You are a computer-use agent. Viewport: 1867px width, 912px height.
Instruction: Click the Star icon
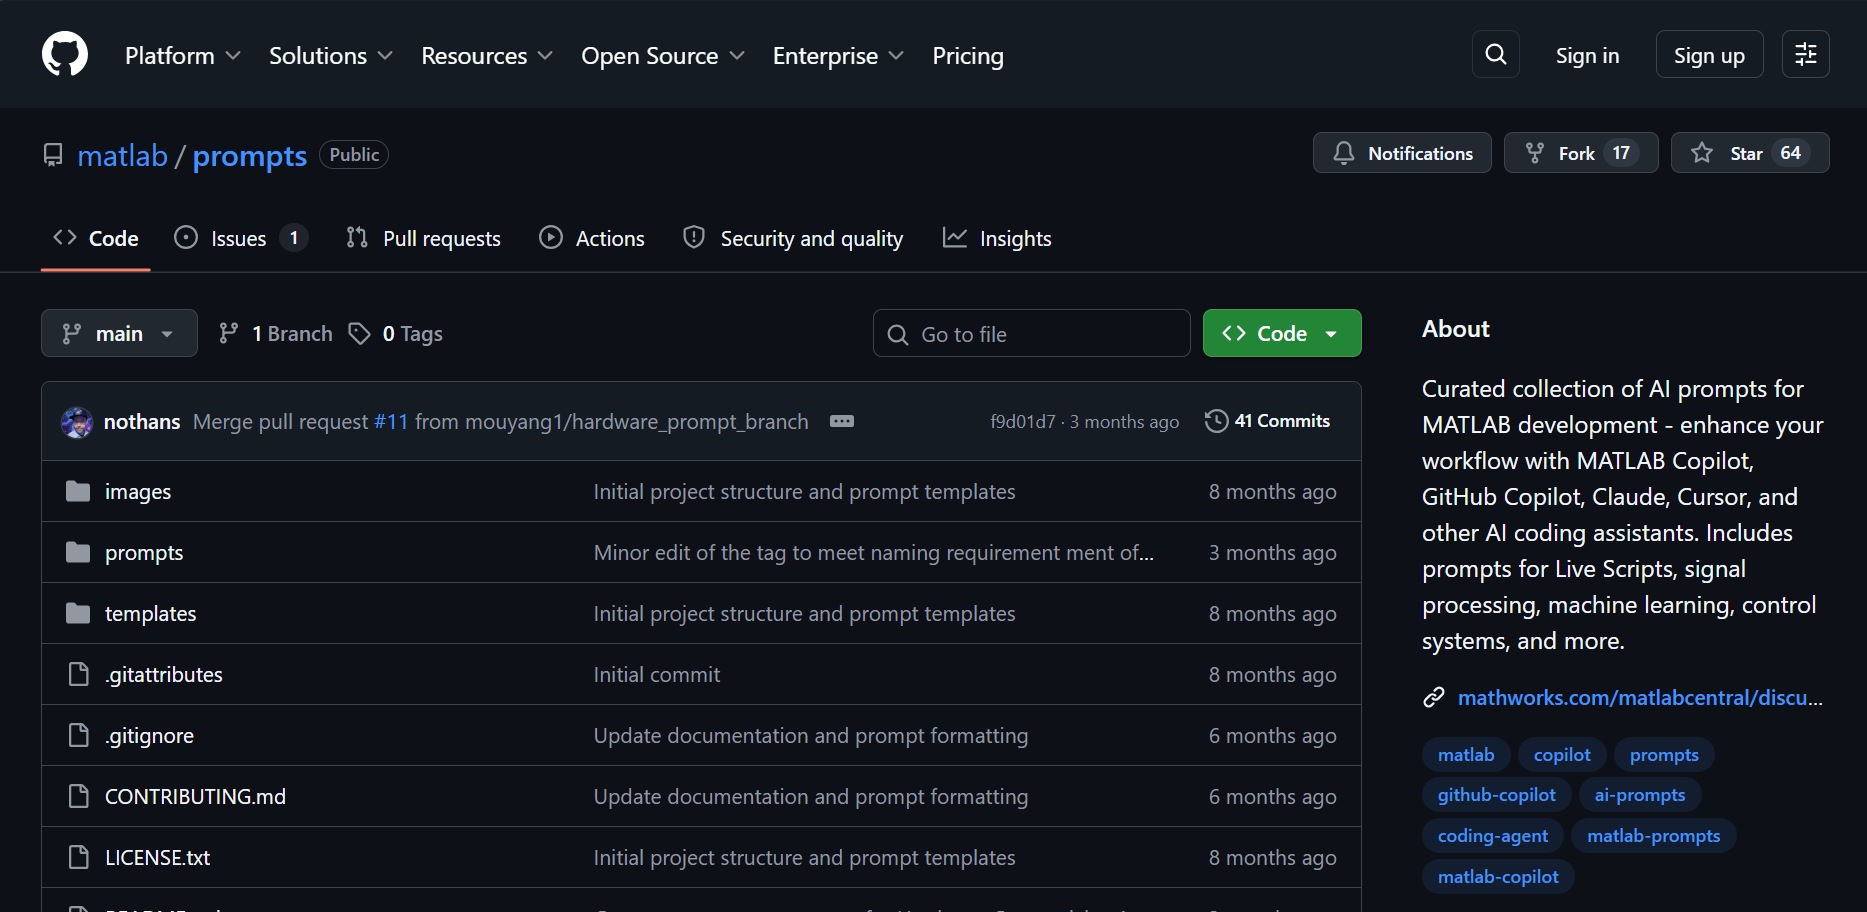pyautogui.click(x=1702, y=153)
